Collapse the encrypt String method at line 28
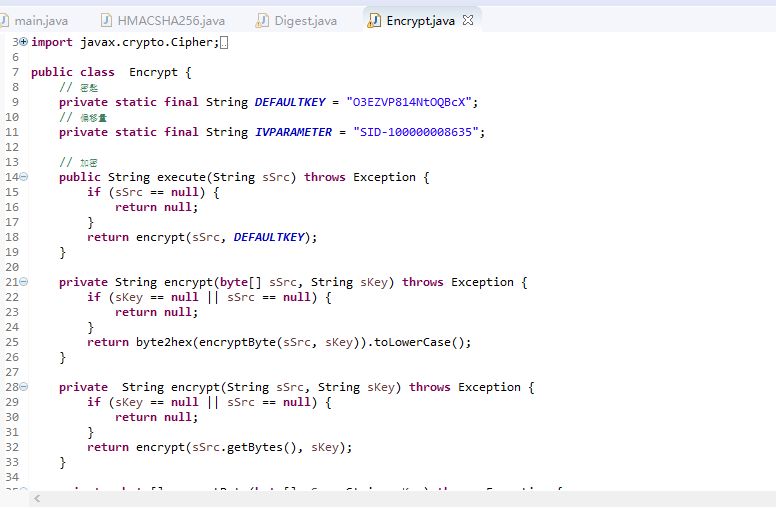Image resolution: width=776 pixels, height=509 pixels. coord(24,387)
